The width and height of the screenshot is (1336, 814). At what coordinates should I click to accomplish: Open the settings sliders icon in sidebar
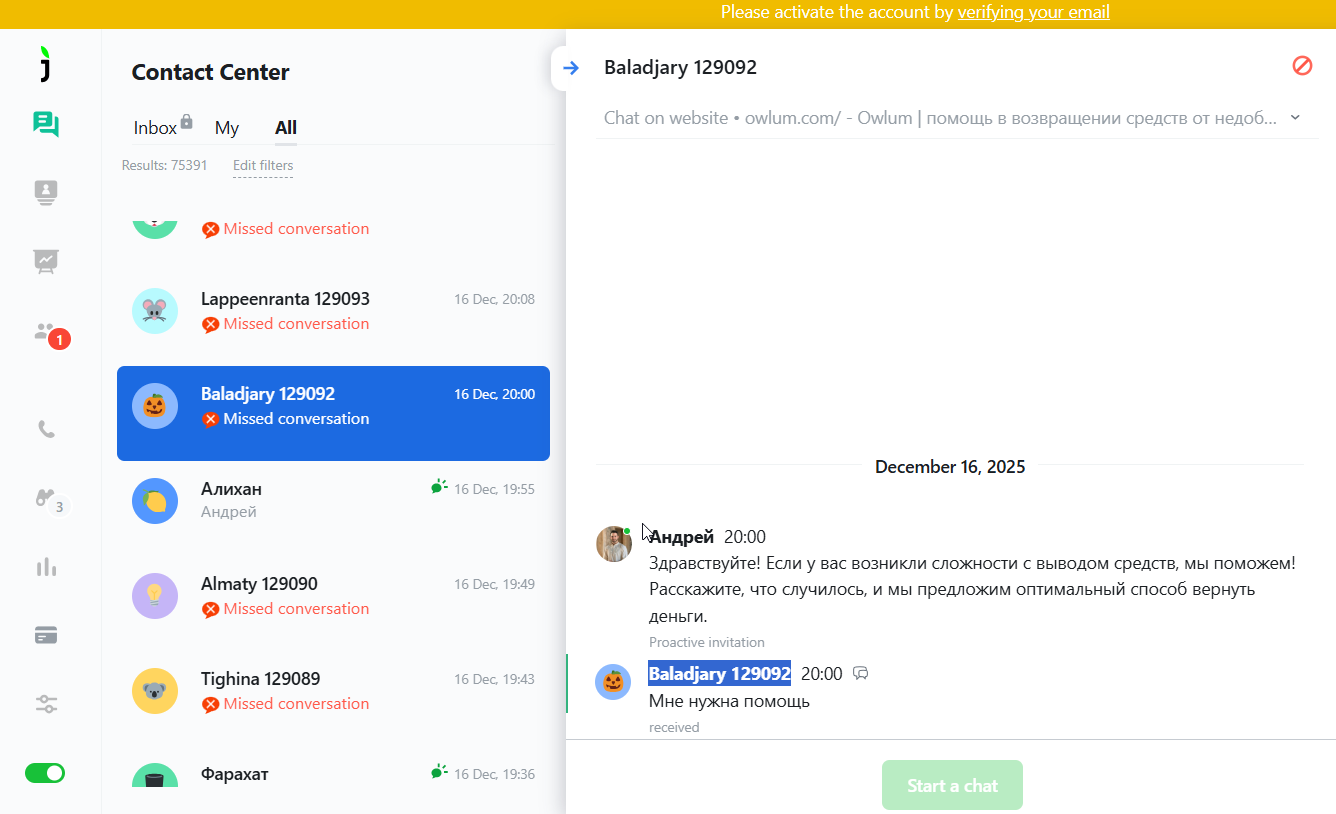point(46,704)
